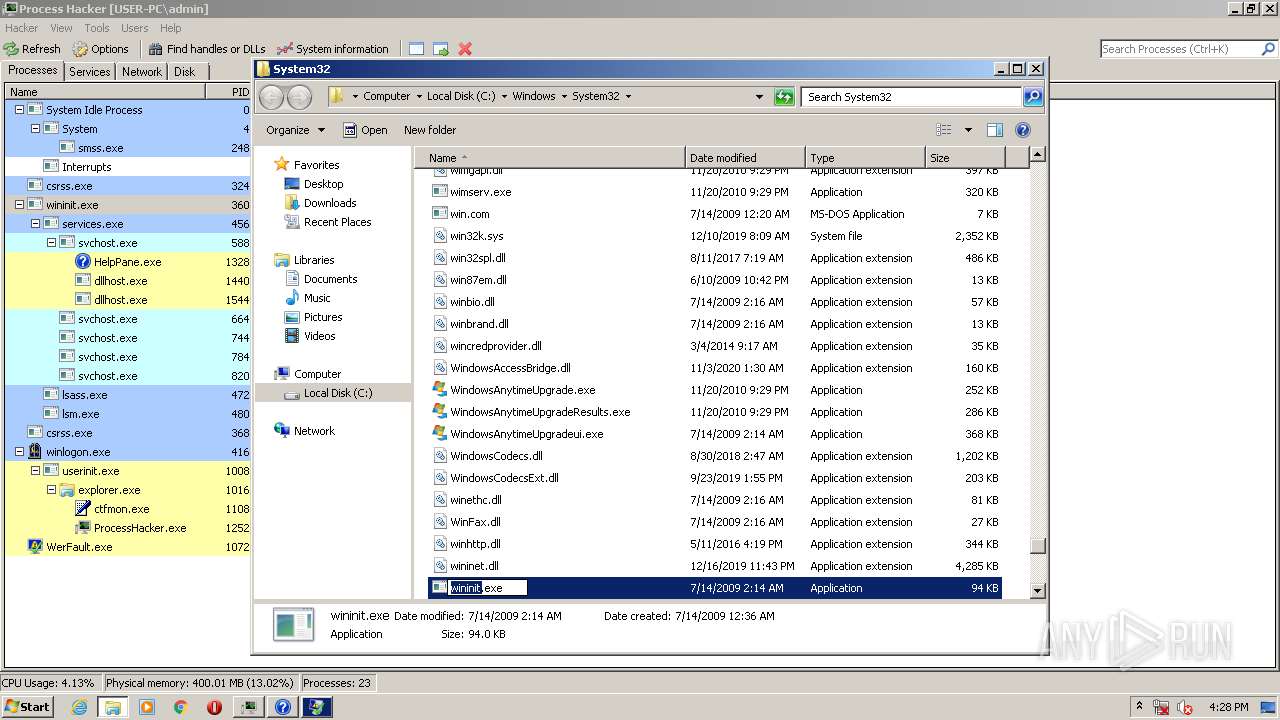This screenshot has height=720, width=1280.
Task: Collapse the winlogon.exe tree node
Action: pyautogui.click(x=19, y=452)
